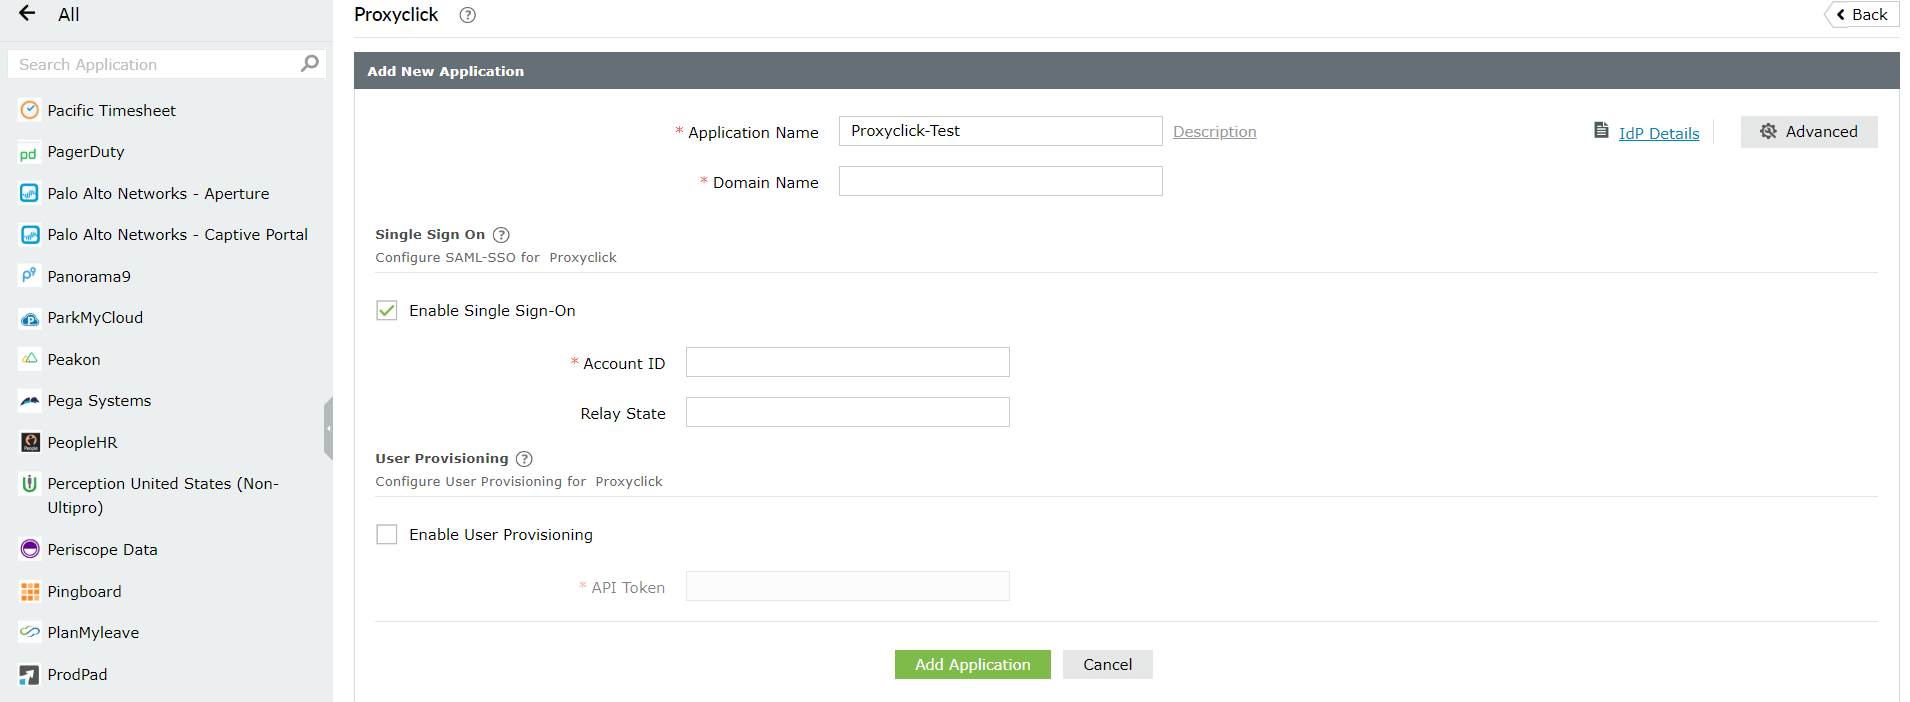Click the Pingboard app icon
The image size is (1910, 702).
coord(30,592)
